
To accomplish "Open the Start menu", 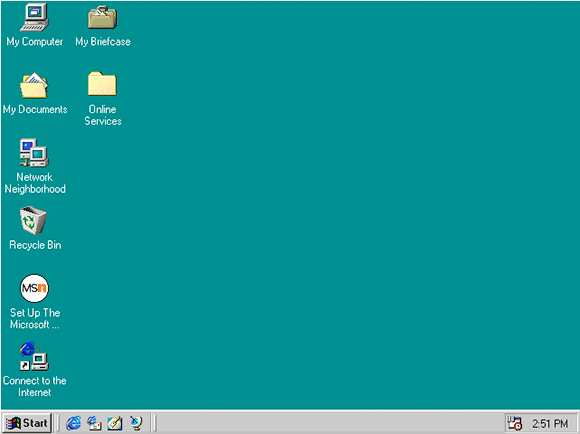I will (x=27, y=423).
